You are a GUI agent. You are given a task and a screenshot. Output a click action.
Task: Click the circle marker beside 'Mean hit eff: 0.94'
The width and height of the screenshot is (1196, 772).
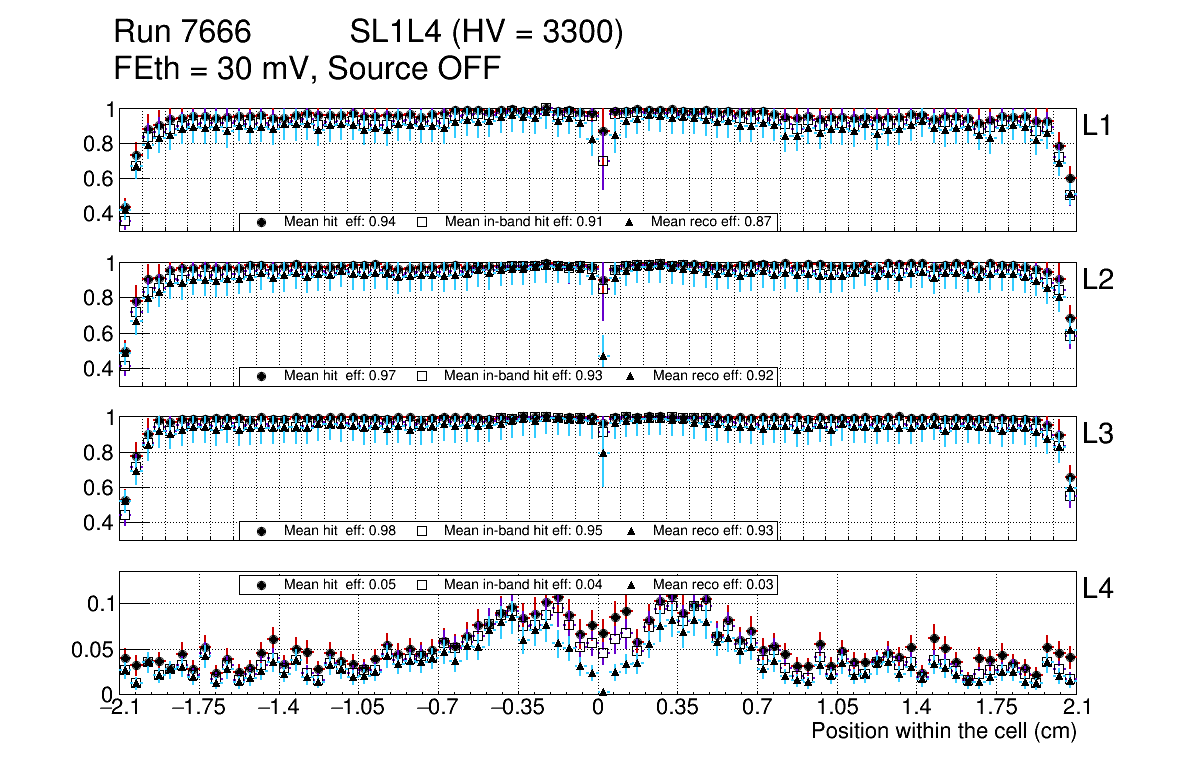pos(262,222)
